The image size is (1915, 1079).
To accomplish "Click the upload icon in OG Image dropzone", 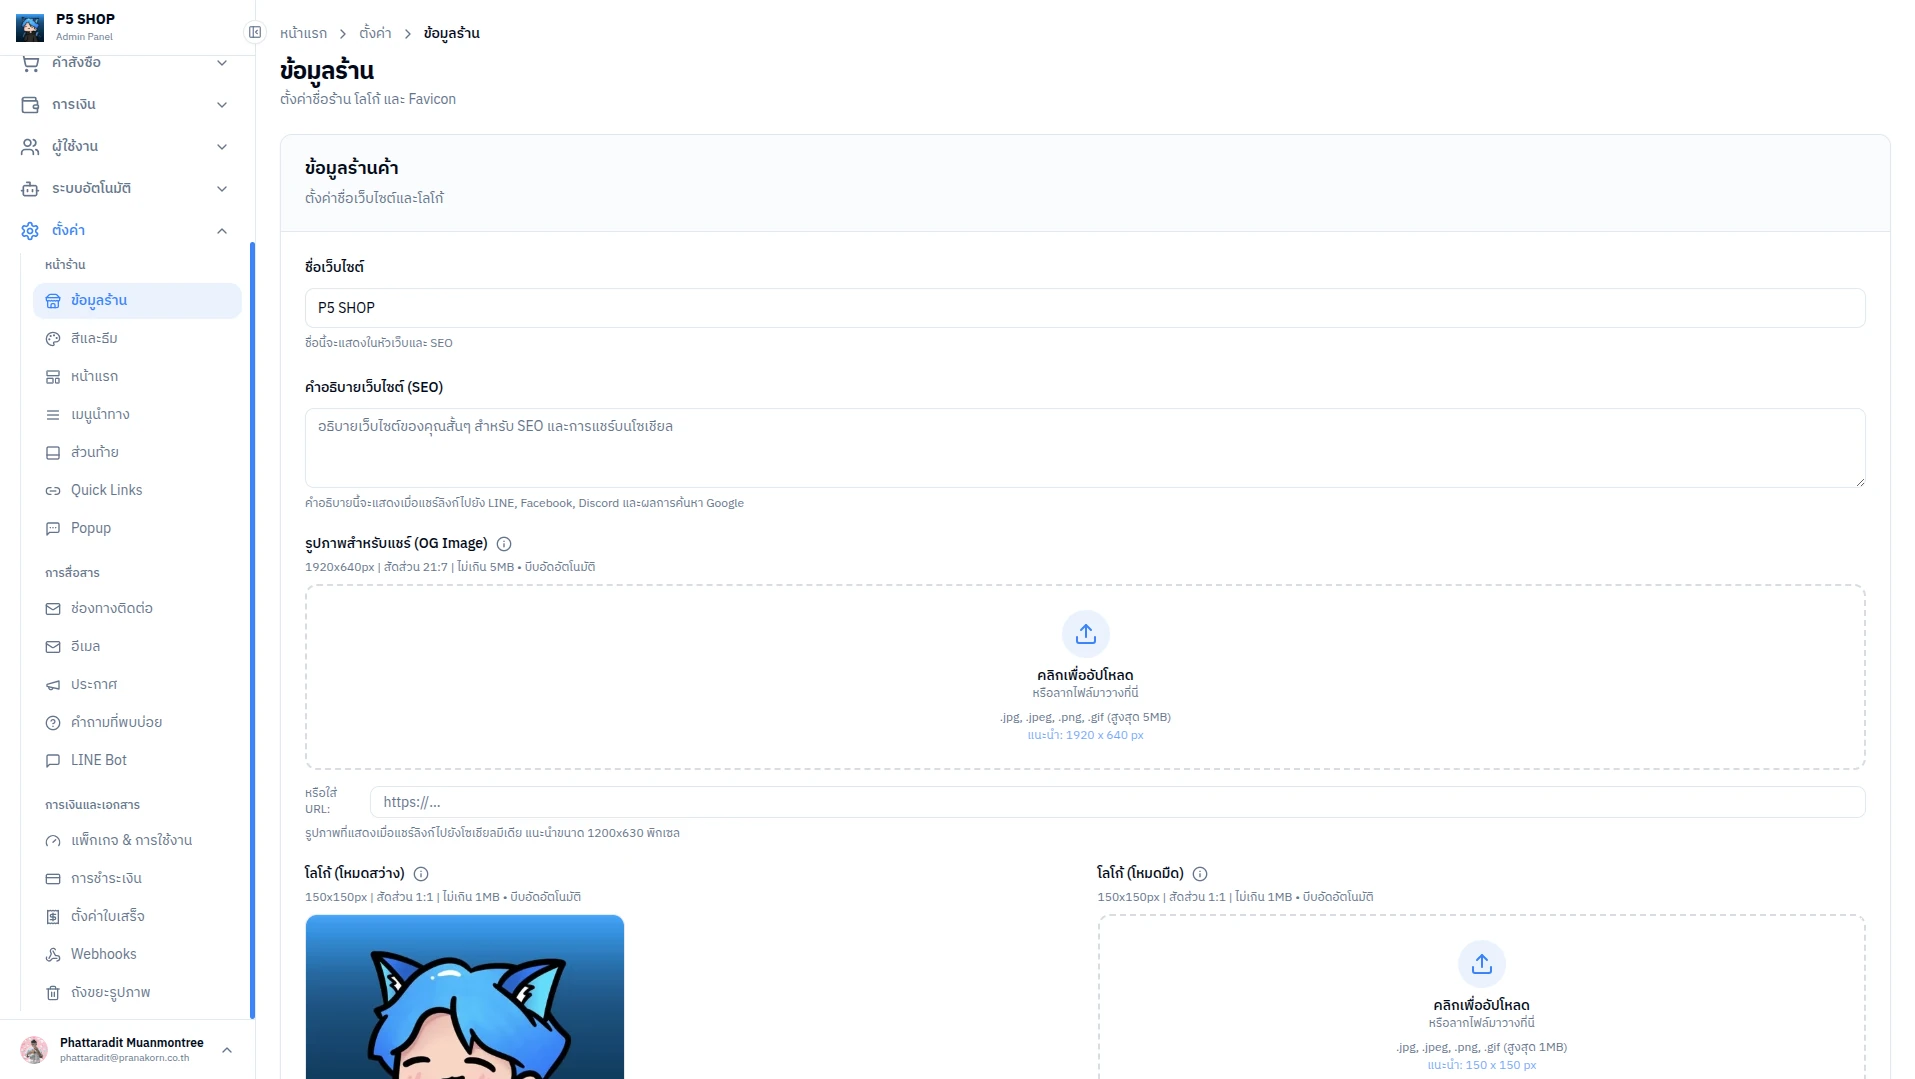I will (1086, 634).
